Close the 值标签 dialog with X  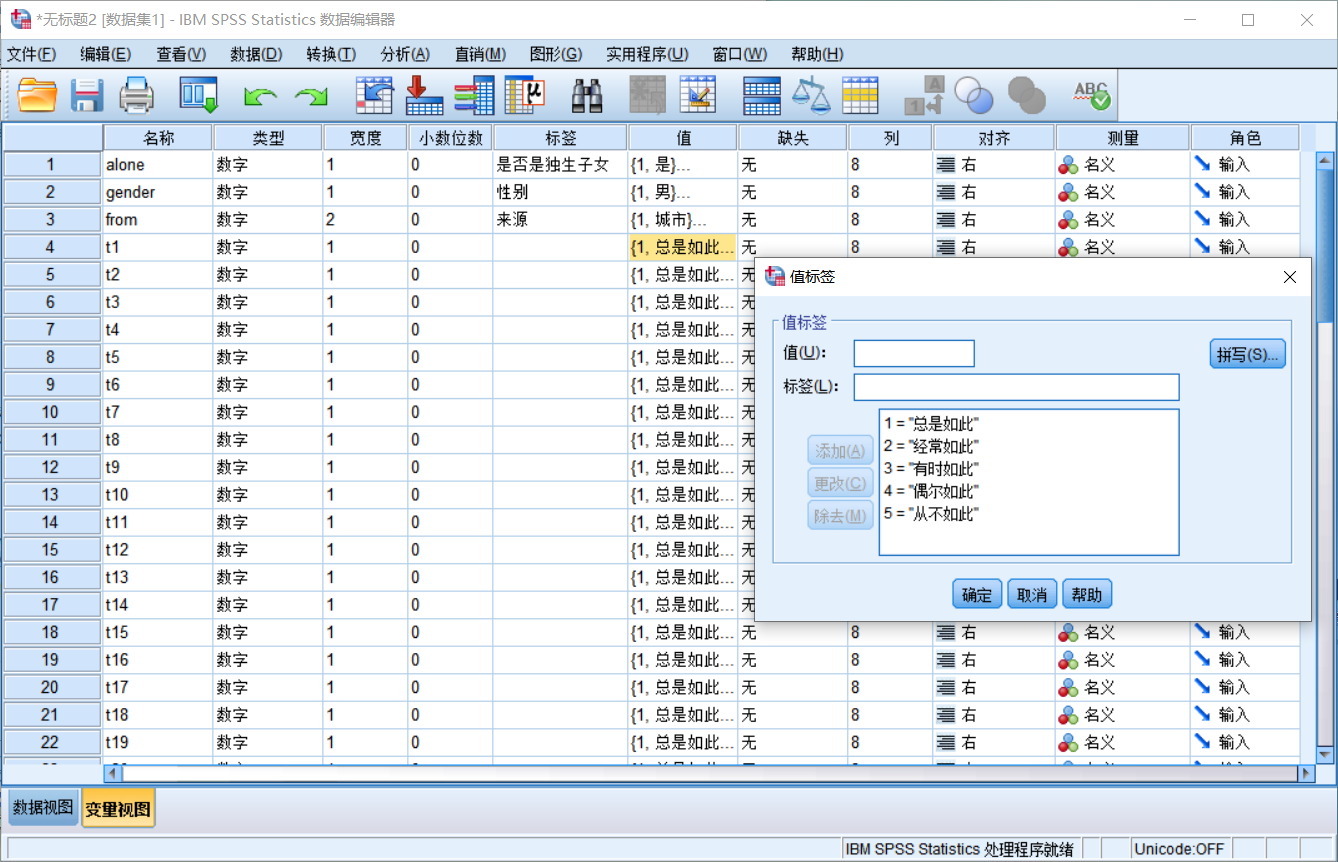pos(1290,277)
